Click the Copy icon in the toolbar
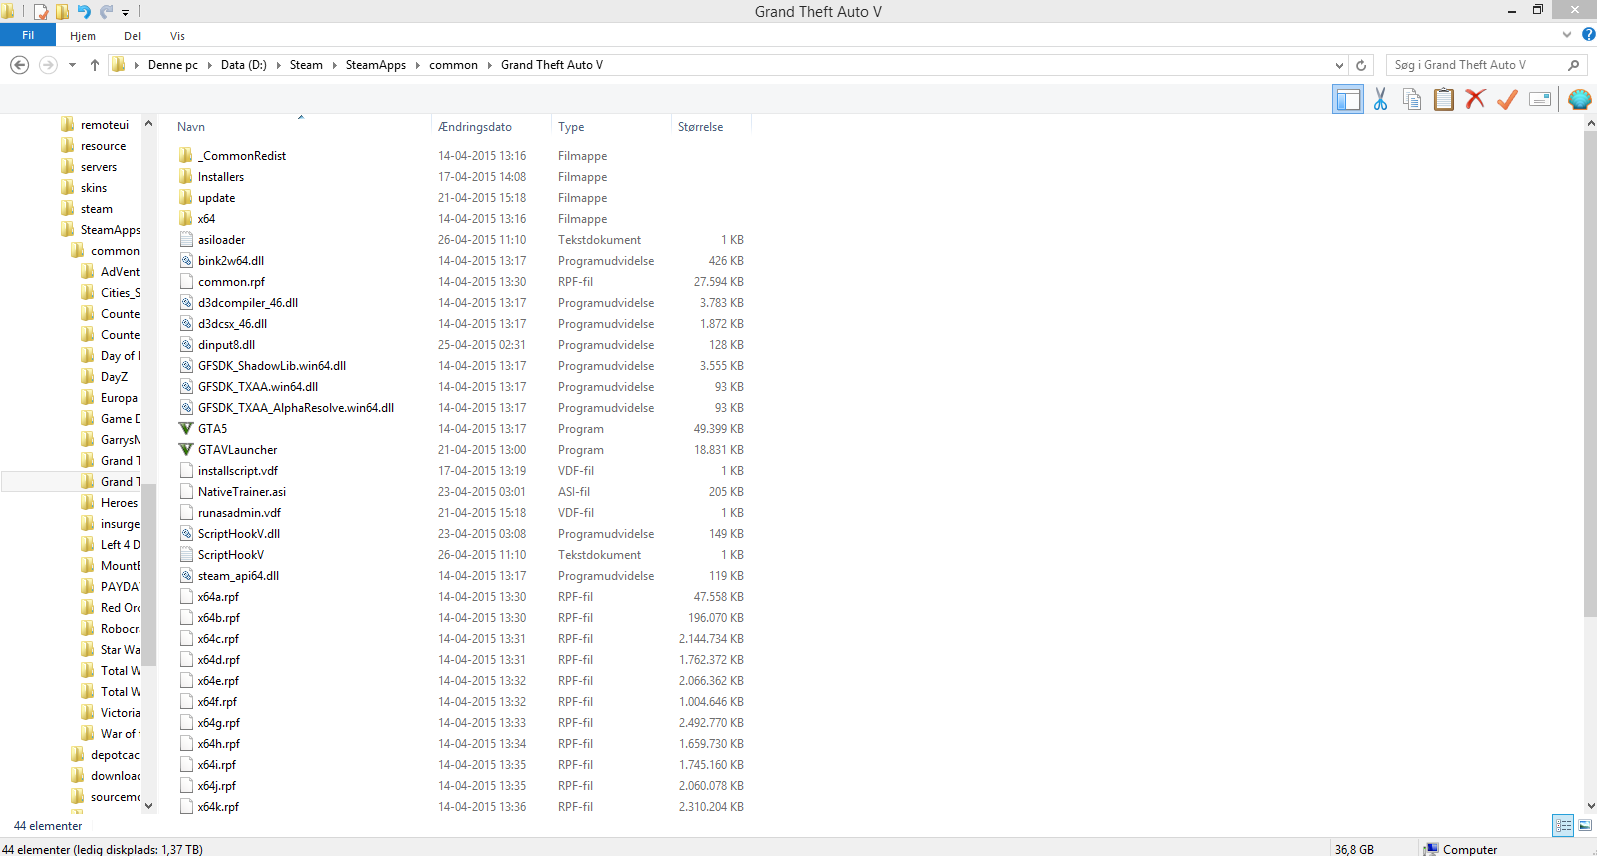1597x856 pixels. click(1412, 99)
